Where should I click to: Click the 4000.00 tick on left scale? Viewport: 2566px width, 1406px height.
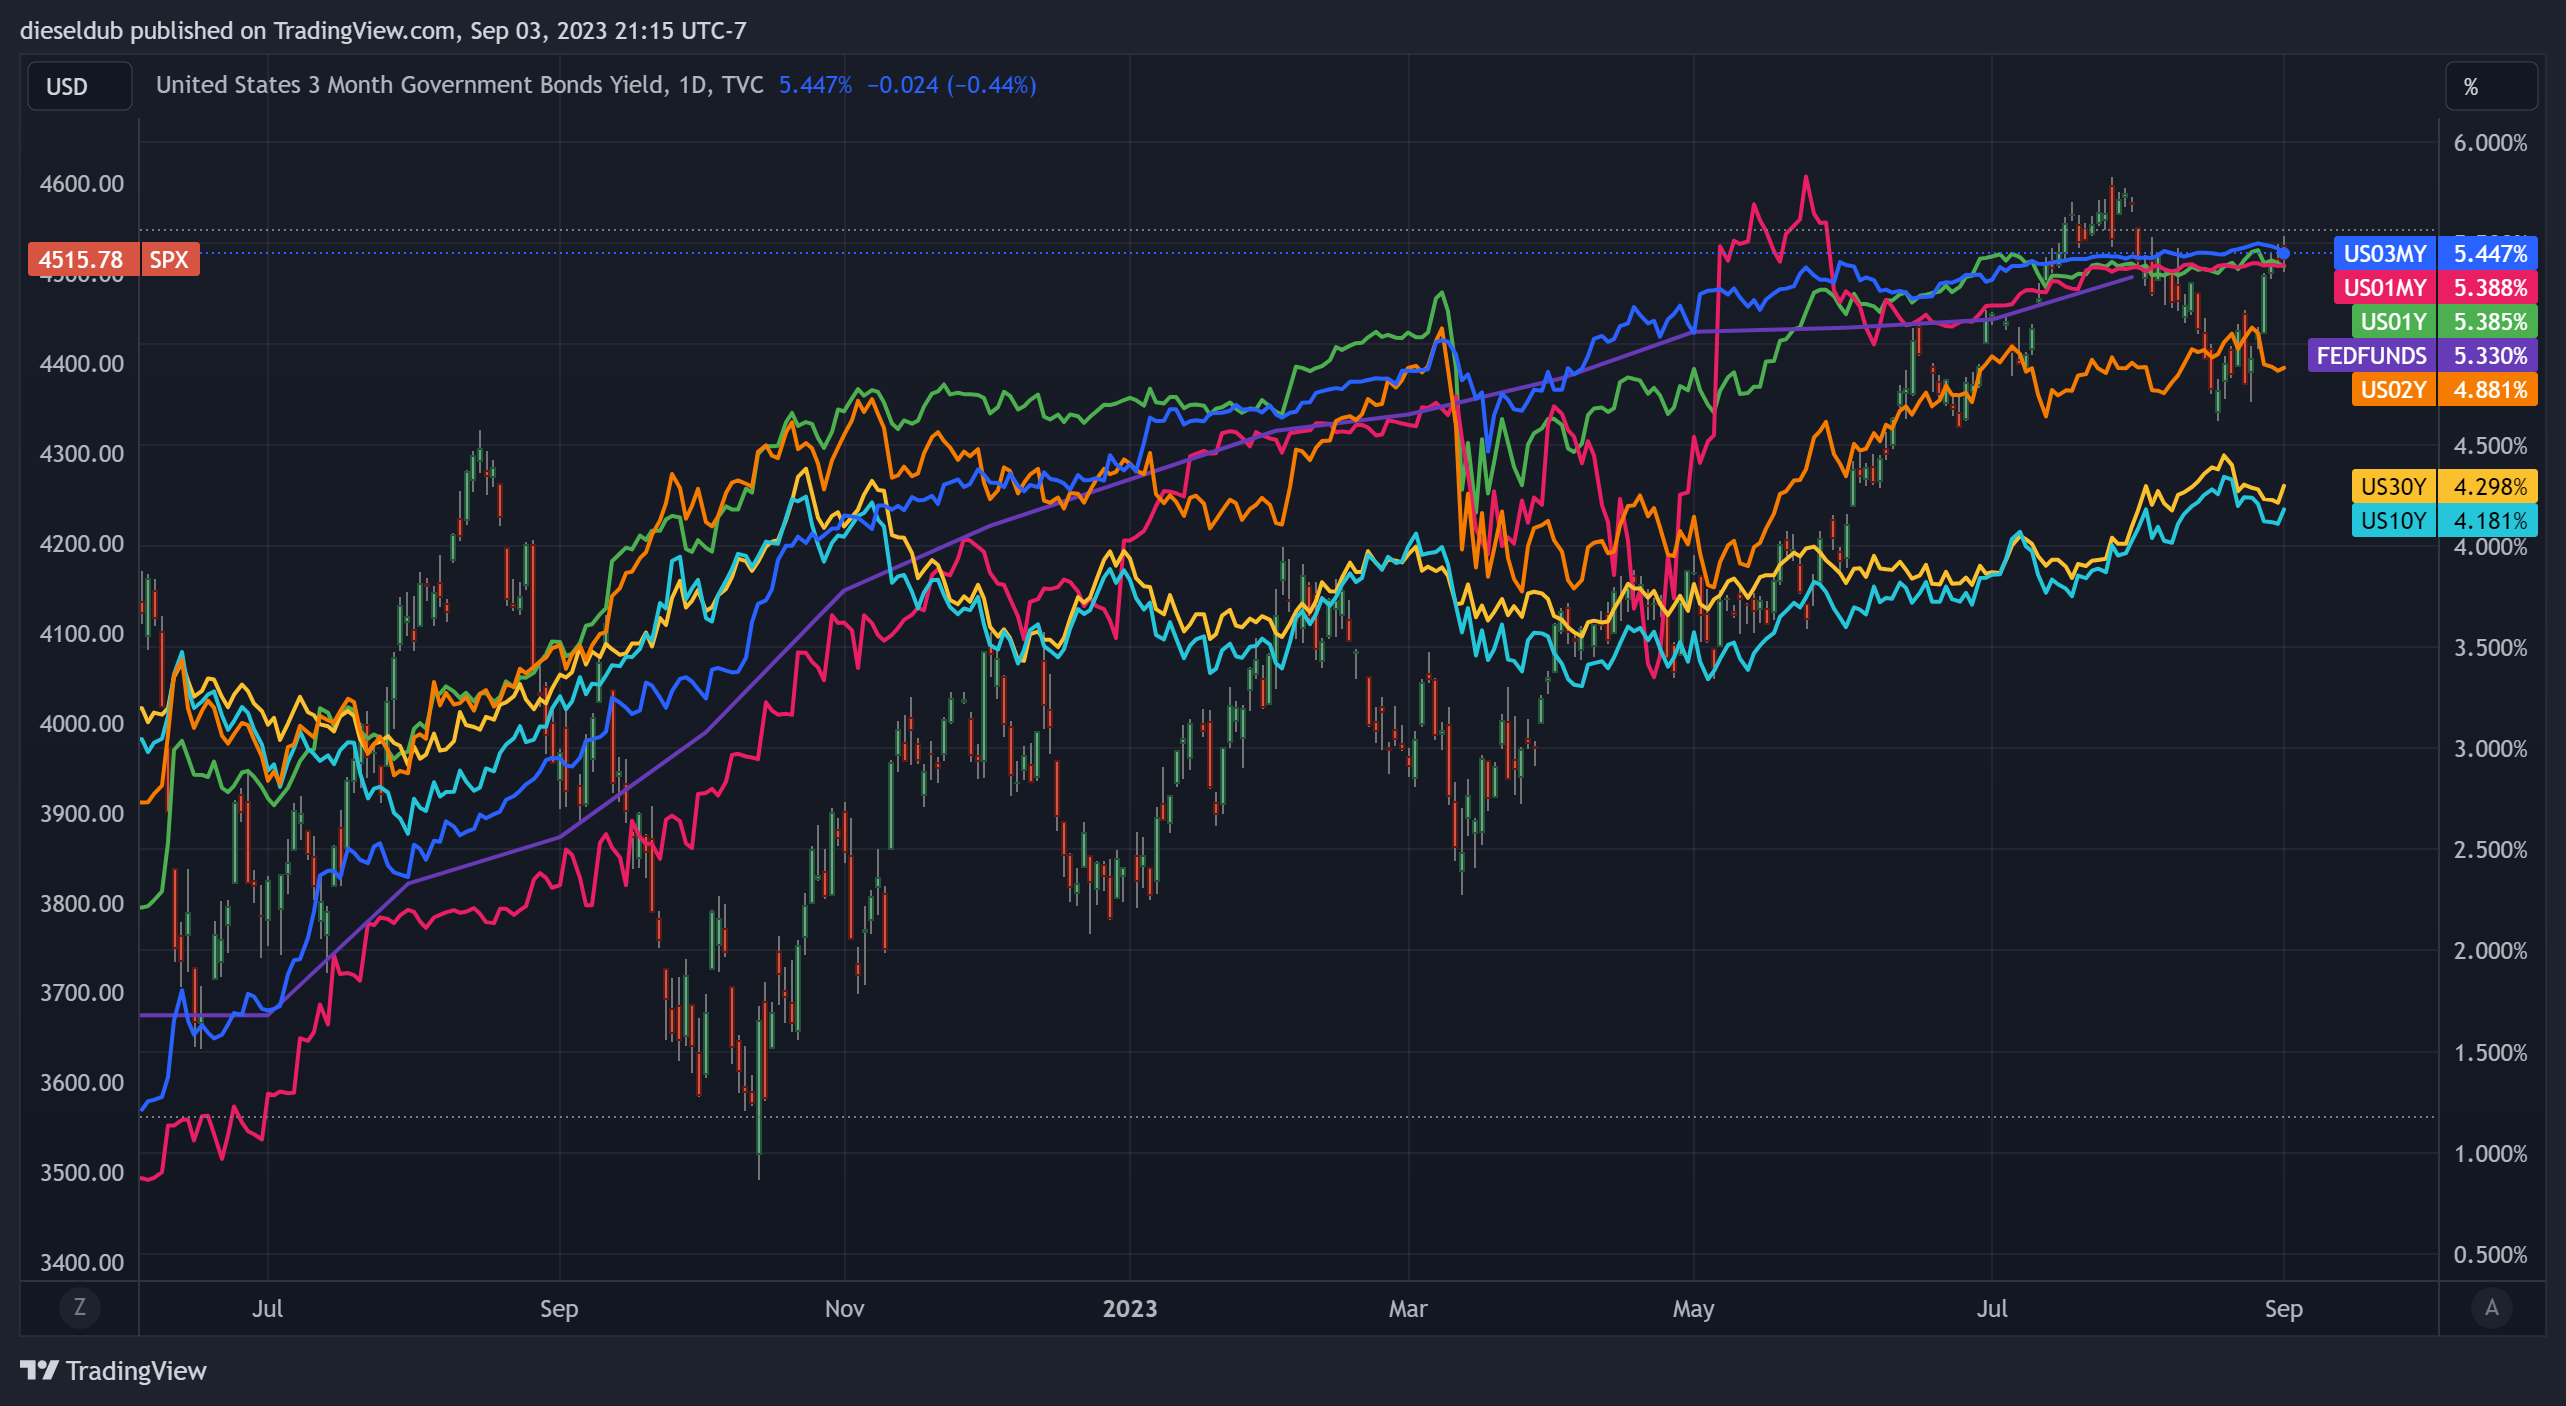(82, 722)
